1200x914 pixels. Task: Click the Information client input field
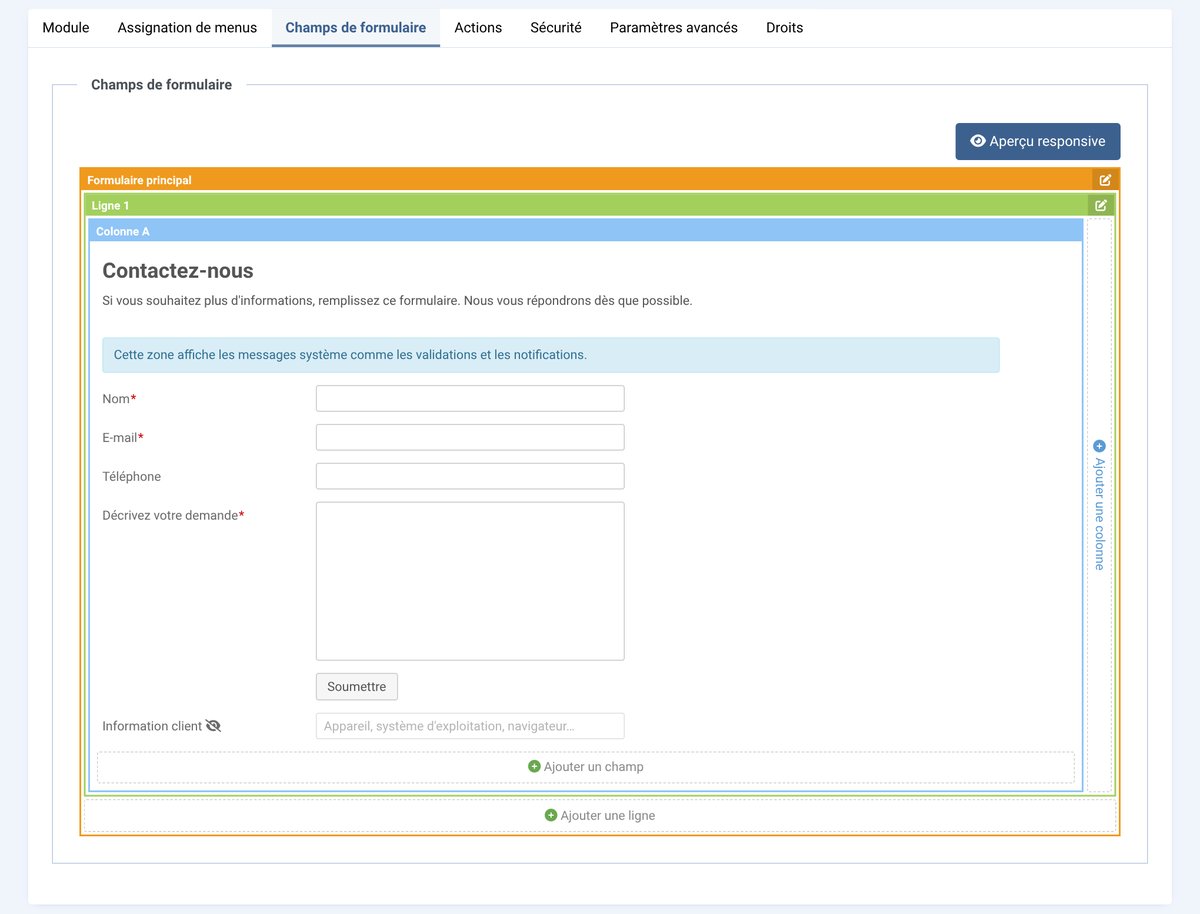tap(470, 726)
